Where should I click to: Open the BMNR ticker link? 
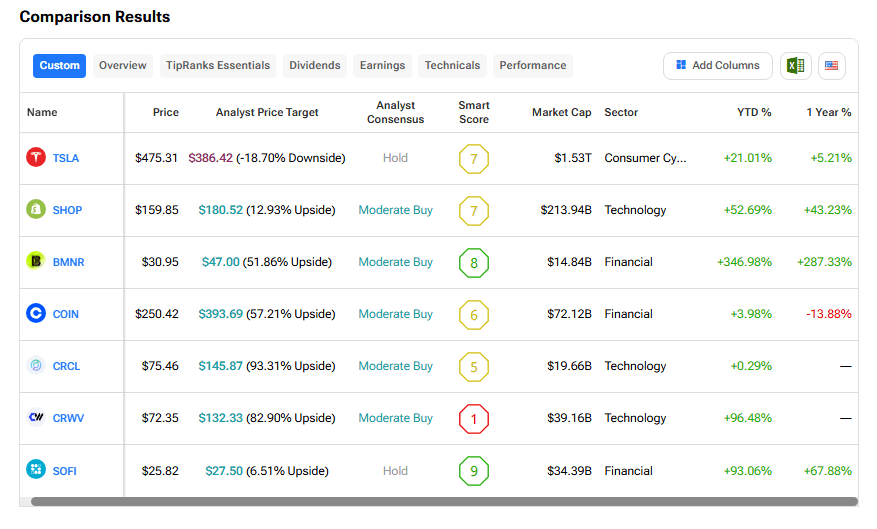point(68,262)
